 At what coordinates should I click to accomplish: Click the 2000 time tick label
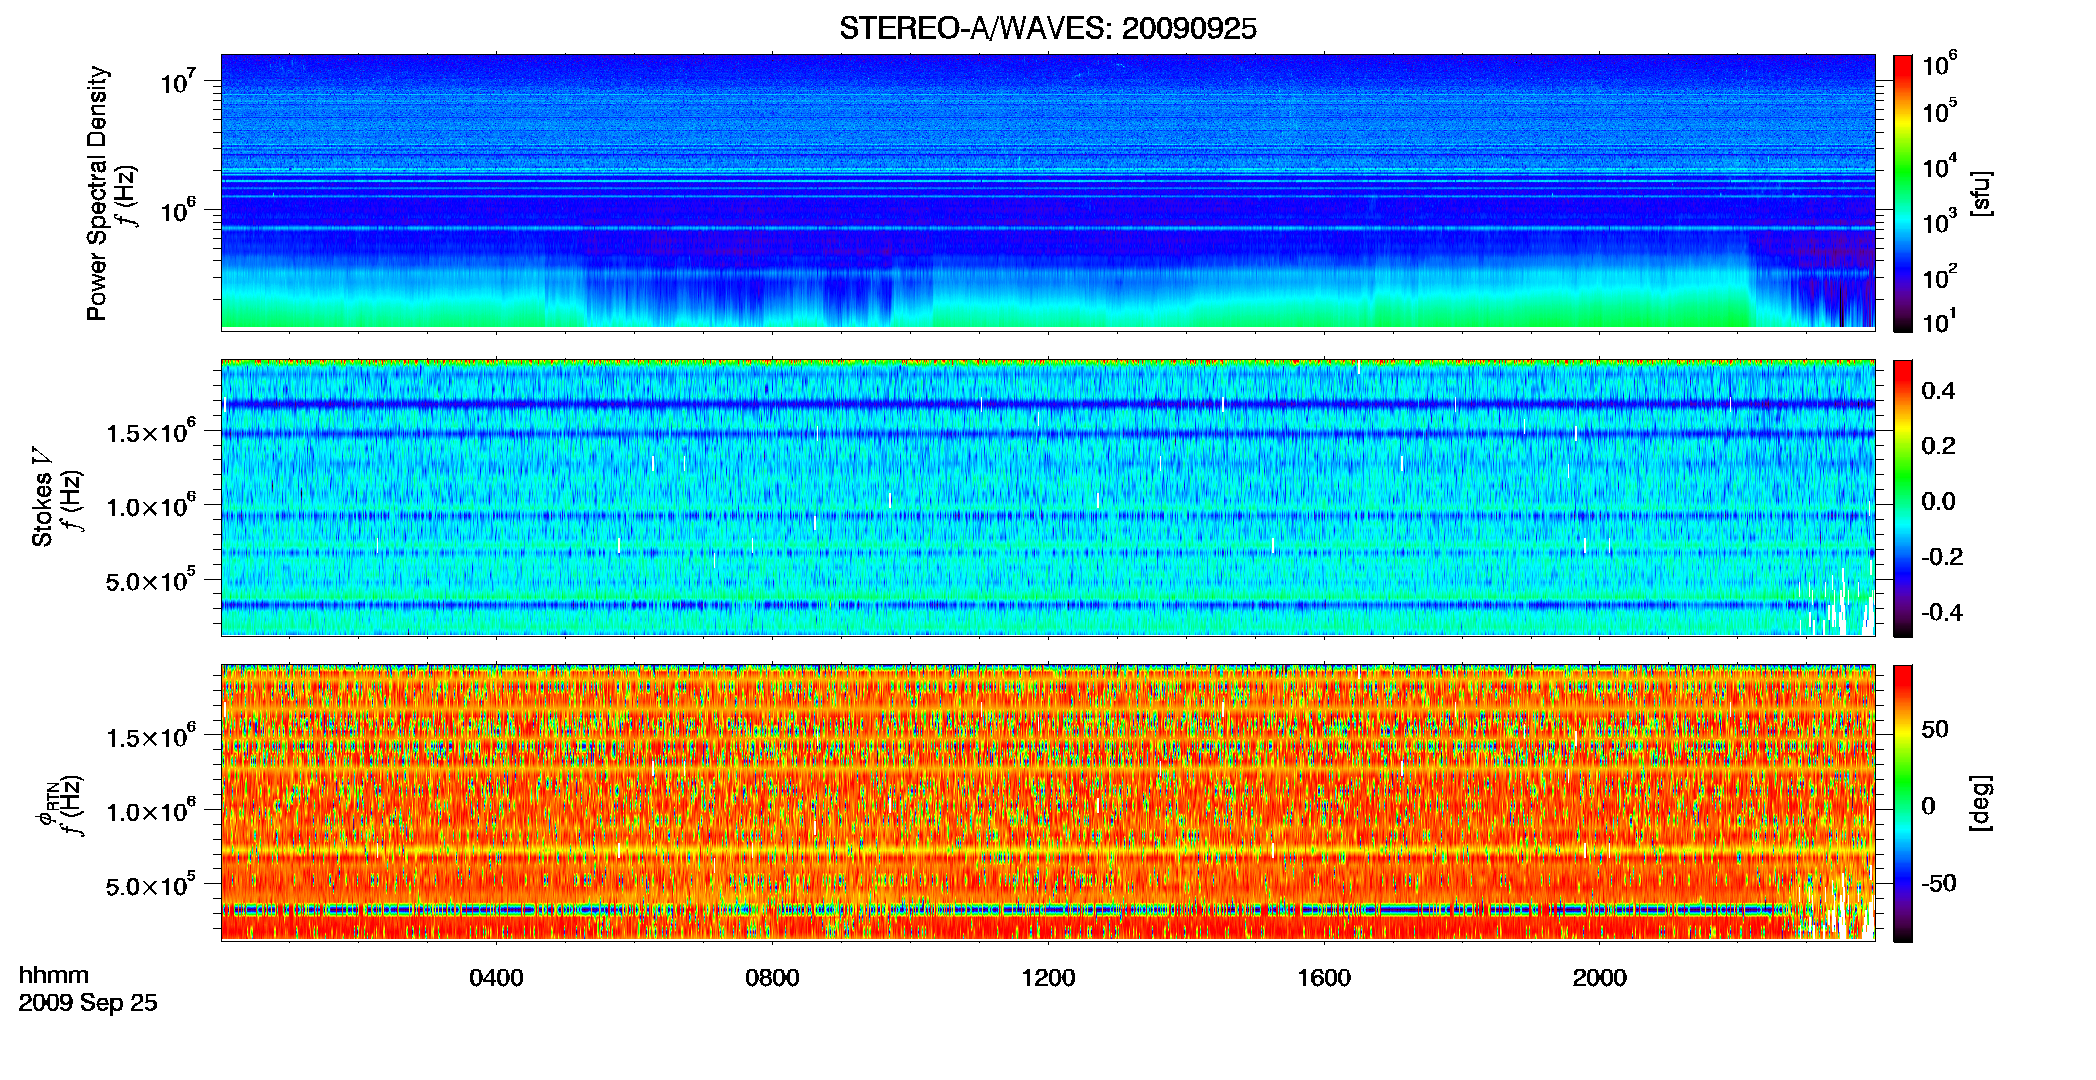point(1600,978)
